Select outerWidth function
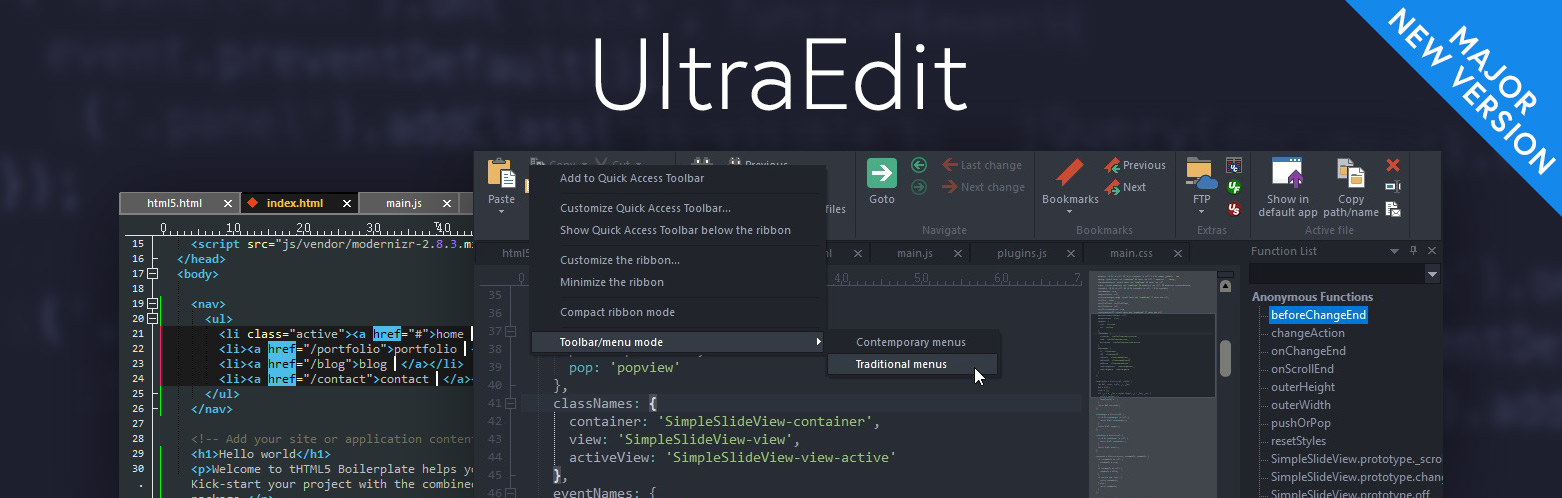This screenshot has width=1562, height=498. click(1301, 405)
